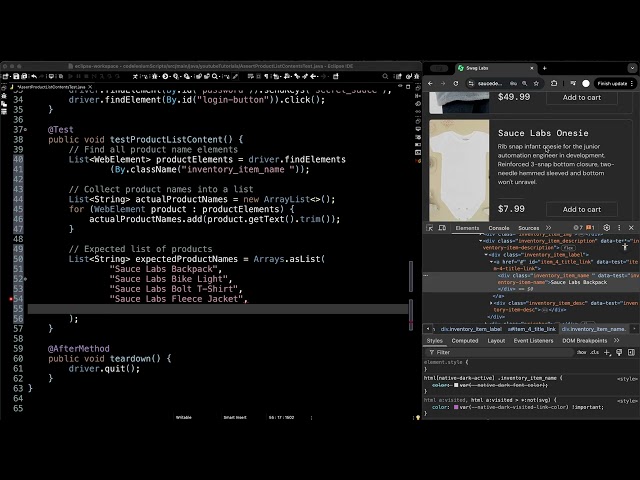Image resolution: width=640 pixels, height=480 pixels.
Task: Show more DevTools tabs via chevron
Action: click(x=548, y=228)
